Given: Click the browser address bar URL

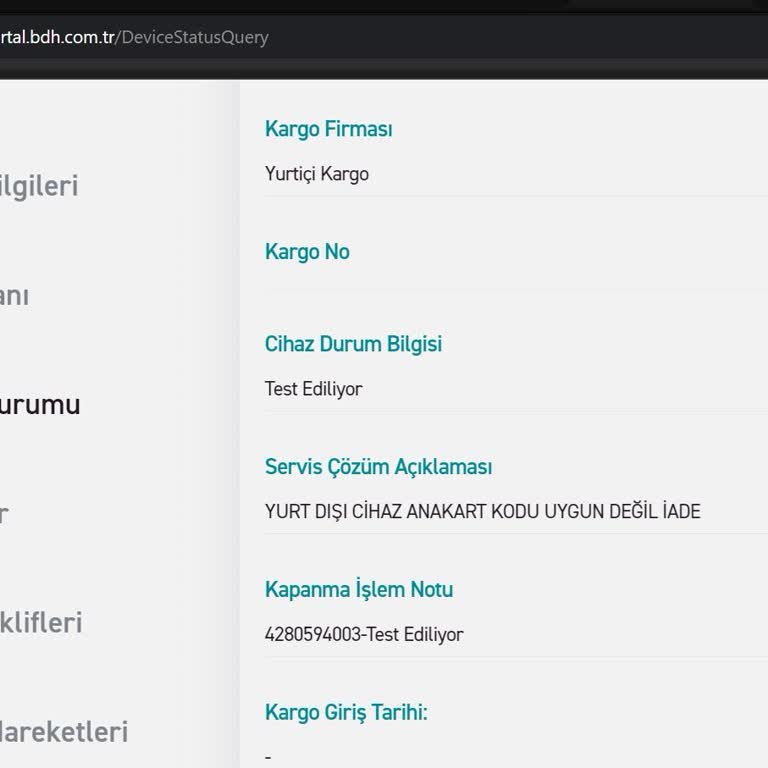Looking at the screenshot, I should tap(134, 37).
